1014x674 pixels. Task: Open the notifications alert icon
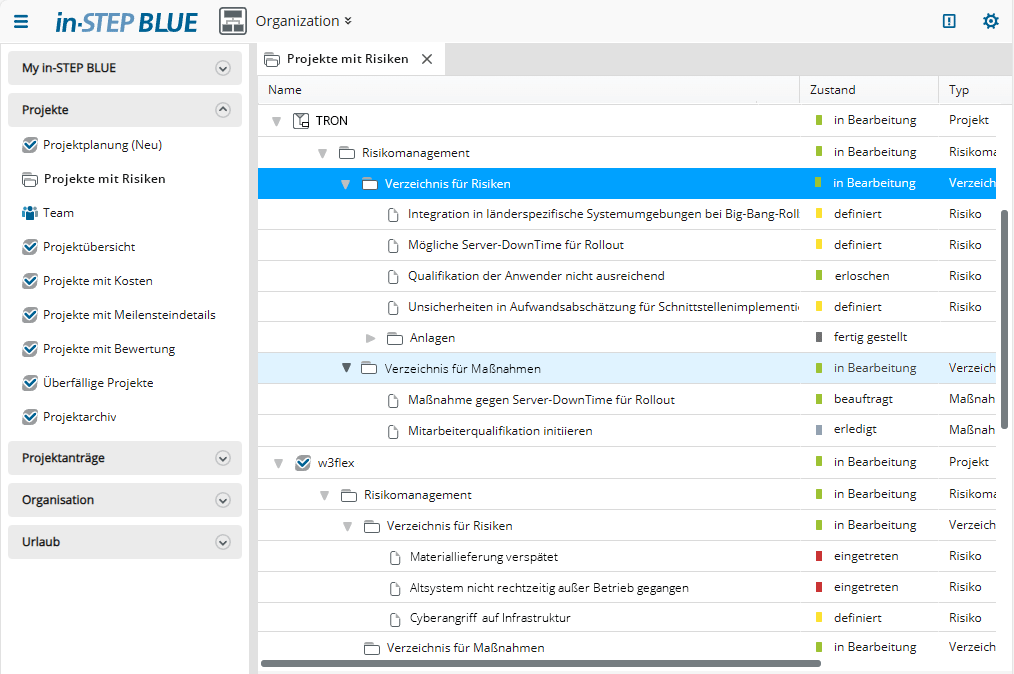pyautogui.click(x=949, y=21)
